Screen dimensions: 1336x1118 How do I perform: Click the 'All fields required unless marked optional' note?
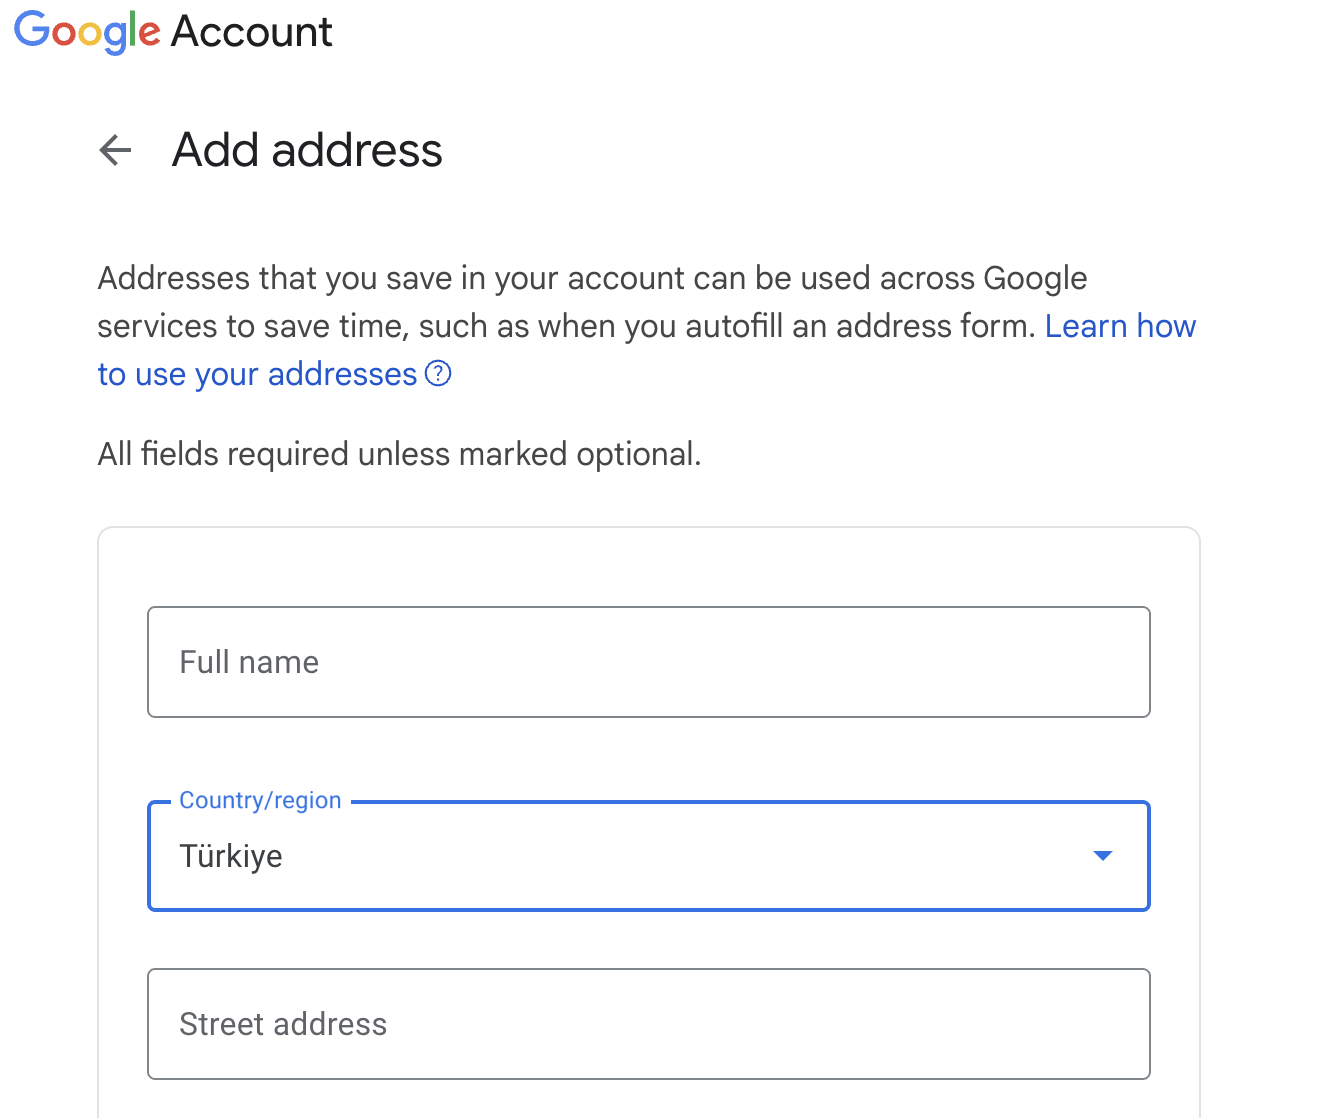coord(399,454)
